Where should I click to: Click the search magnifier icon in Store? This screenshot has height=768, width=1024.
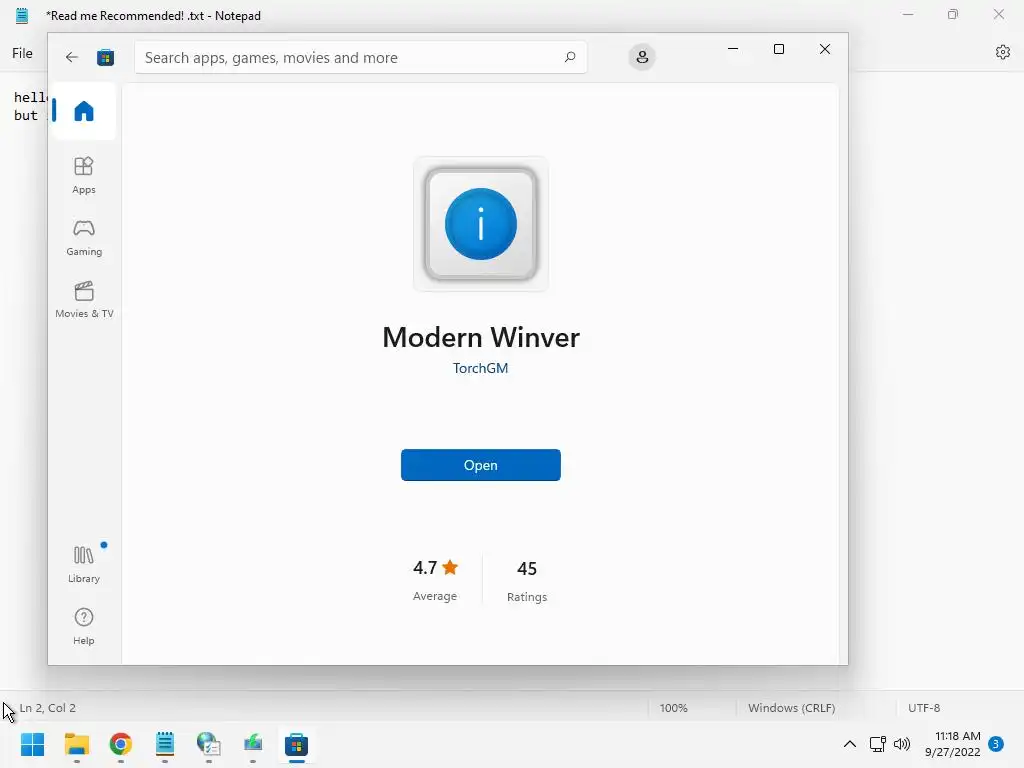569,57
